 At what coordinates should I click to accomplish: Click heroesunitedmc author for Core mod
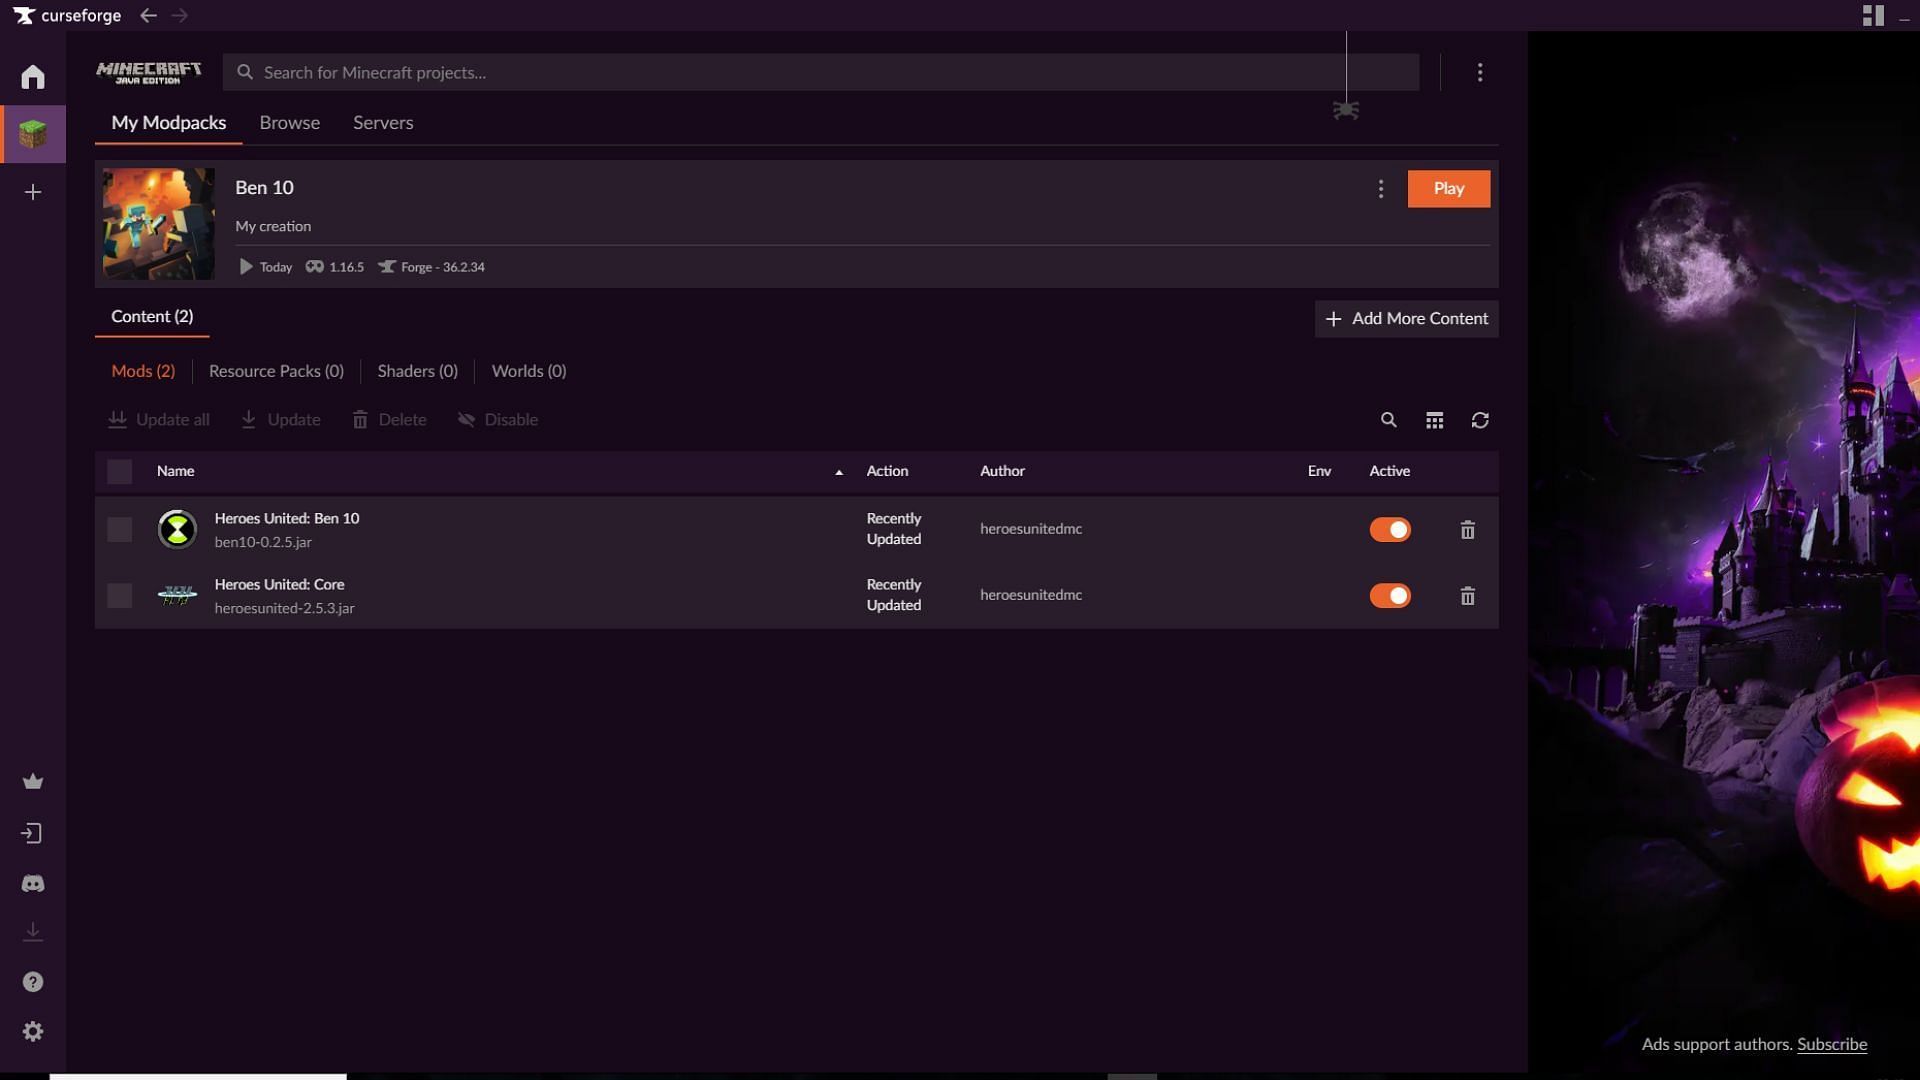(x=1031, y=595)
